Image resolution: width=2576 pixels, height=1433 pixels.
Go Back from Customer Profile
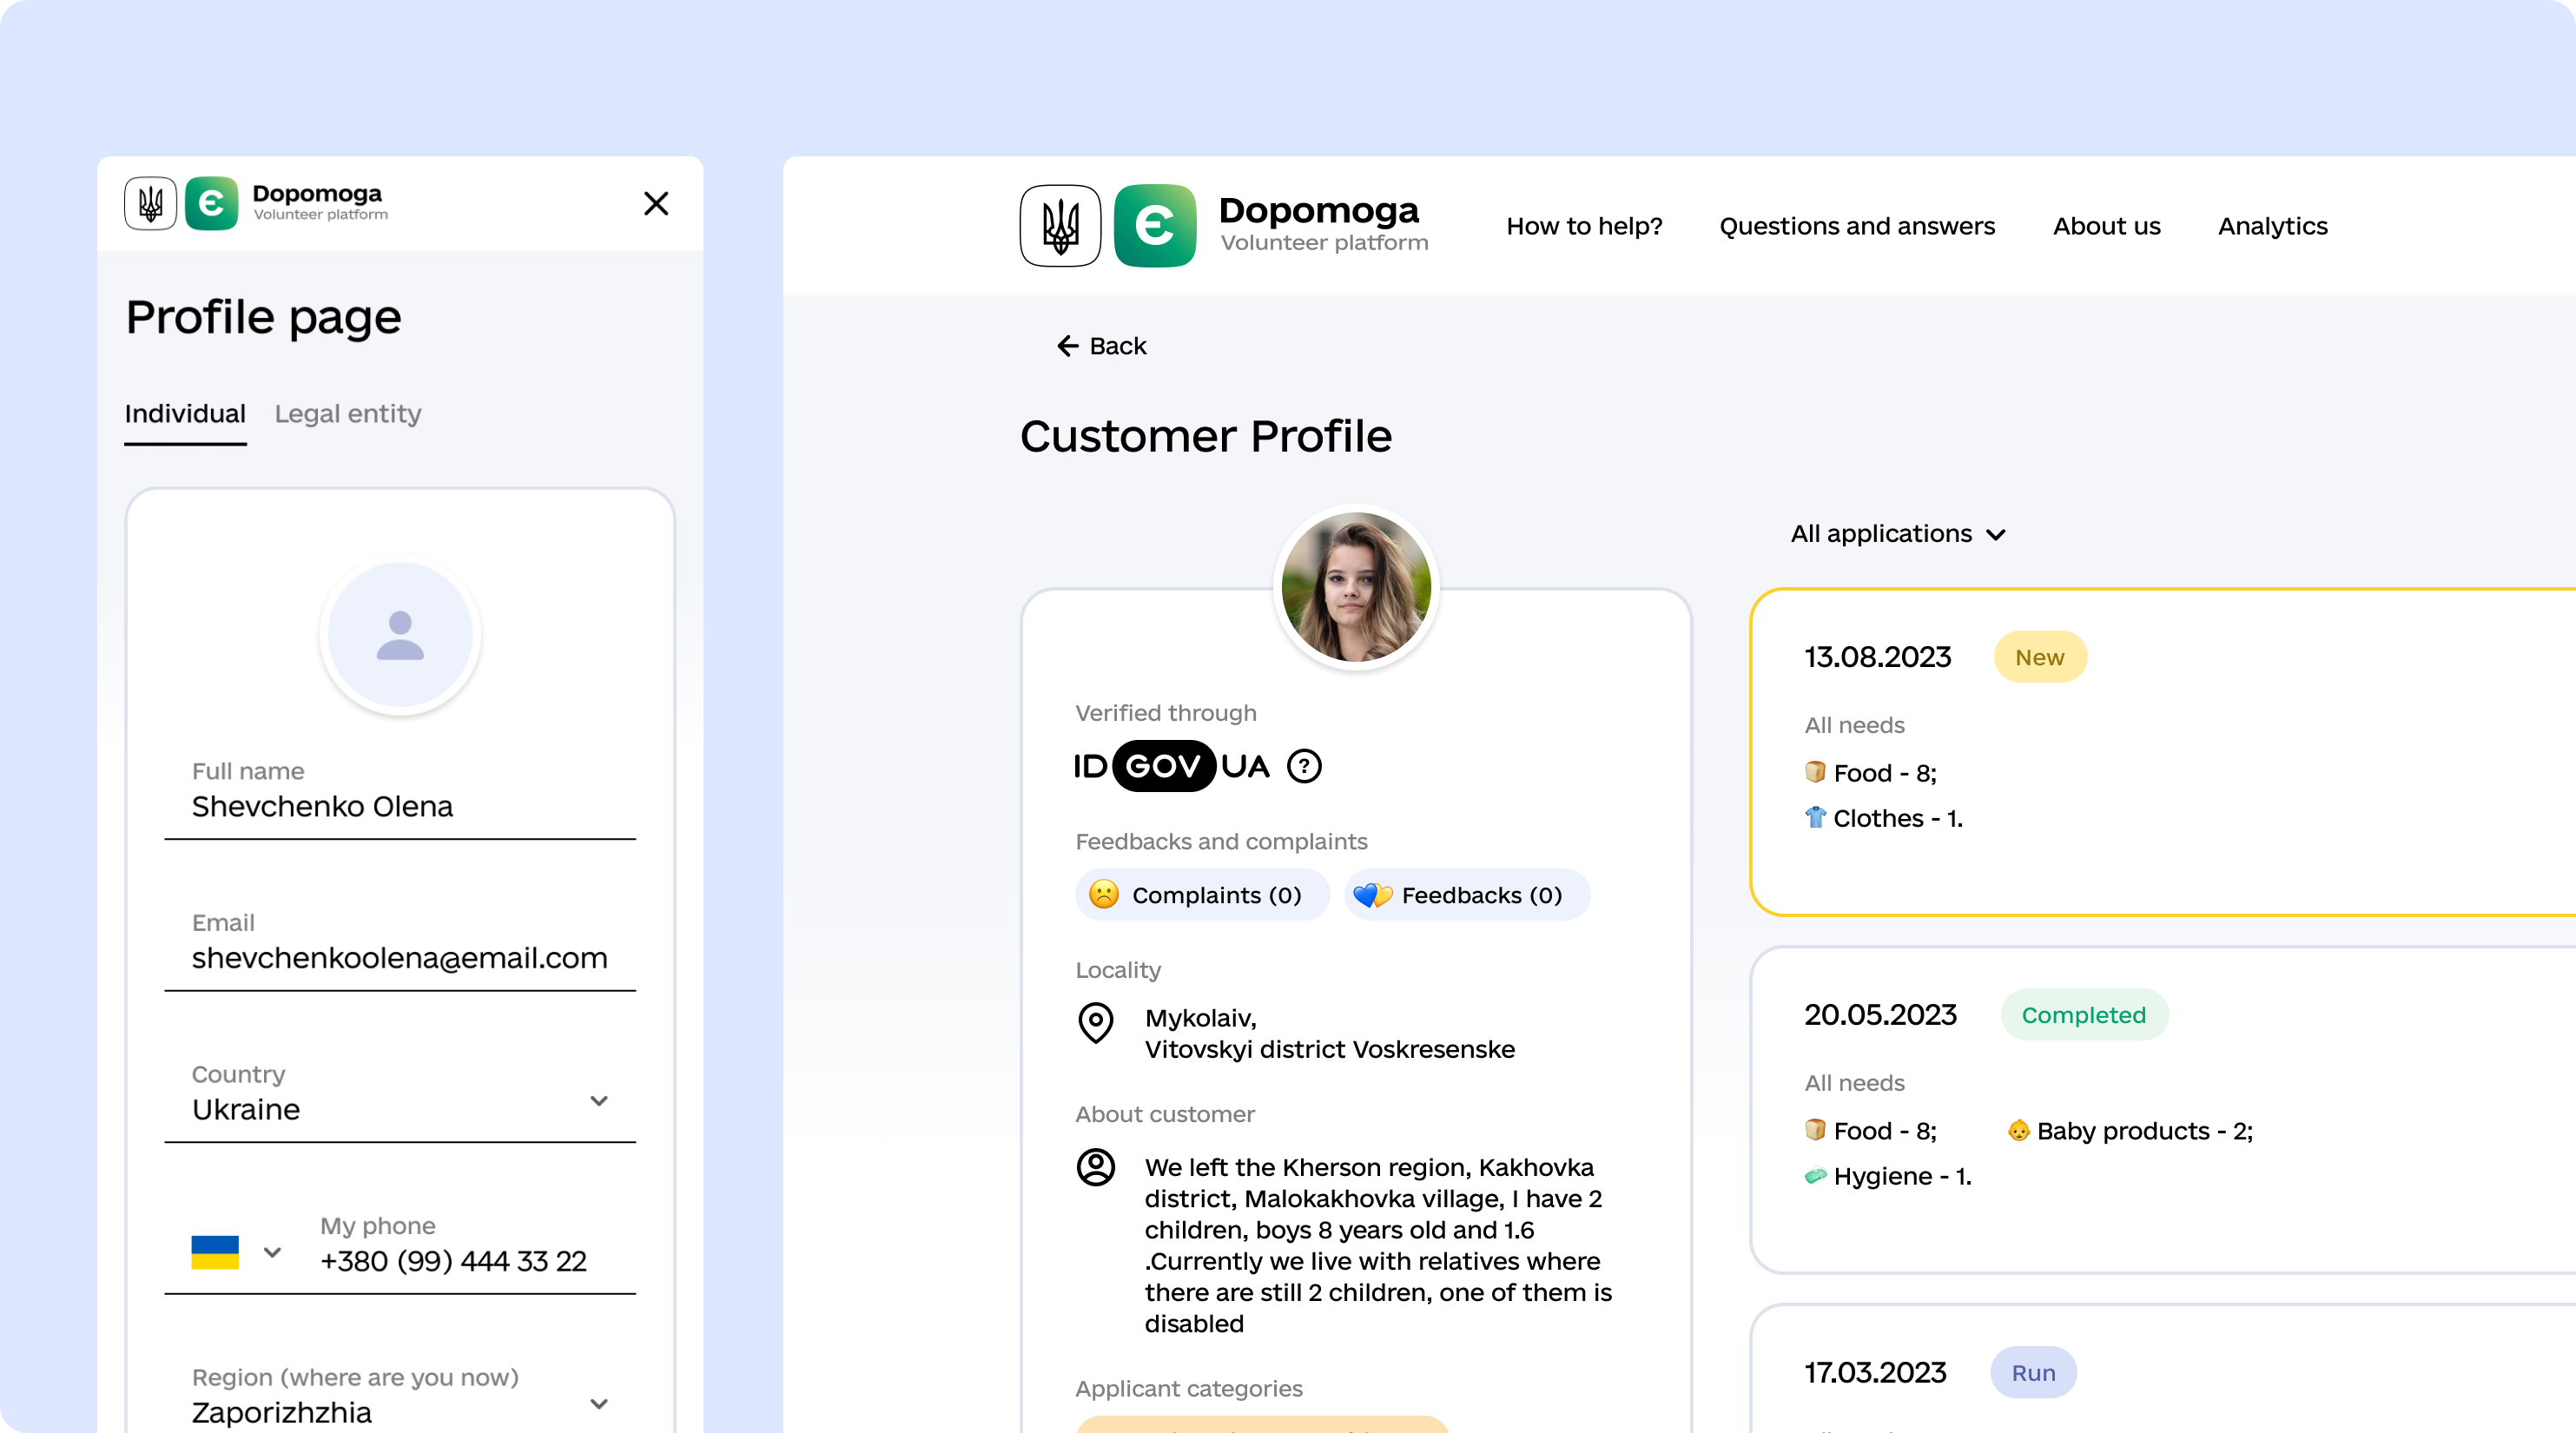(1102, 346)
